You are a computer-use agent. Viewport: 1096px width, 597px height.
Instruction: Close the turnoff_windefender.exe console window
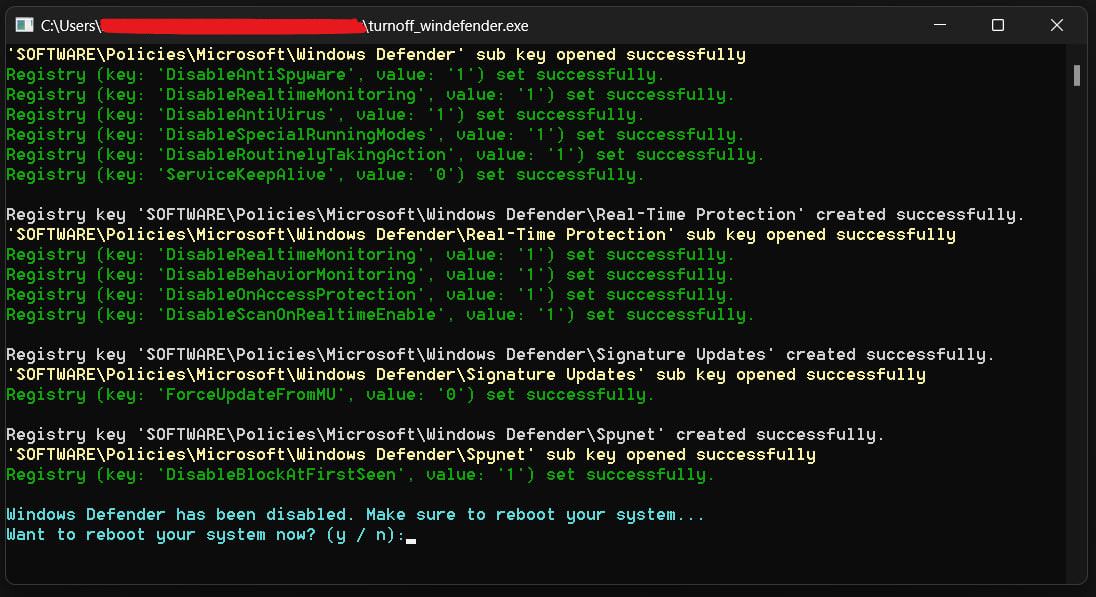point(1054,25)
